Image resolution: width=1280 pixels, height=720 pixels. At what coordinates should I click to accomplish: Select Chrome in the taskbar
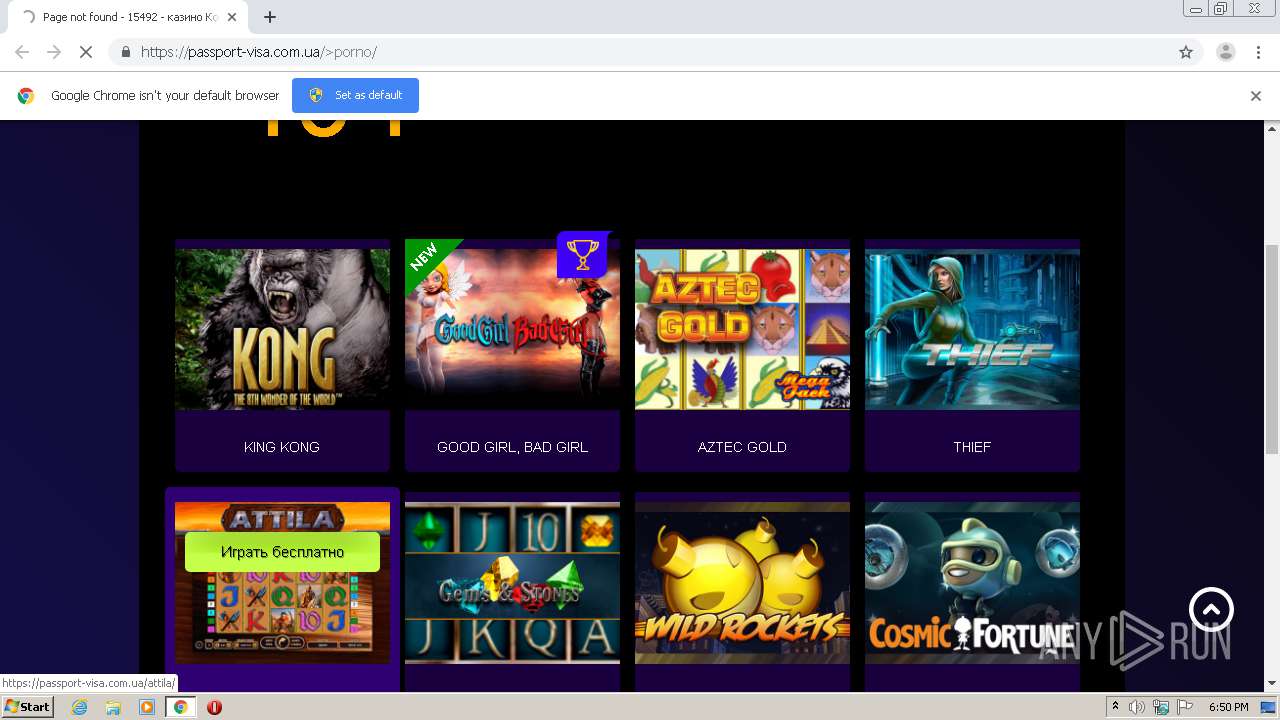coord(181,707)
